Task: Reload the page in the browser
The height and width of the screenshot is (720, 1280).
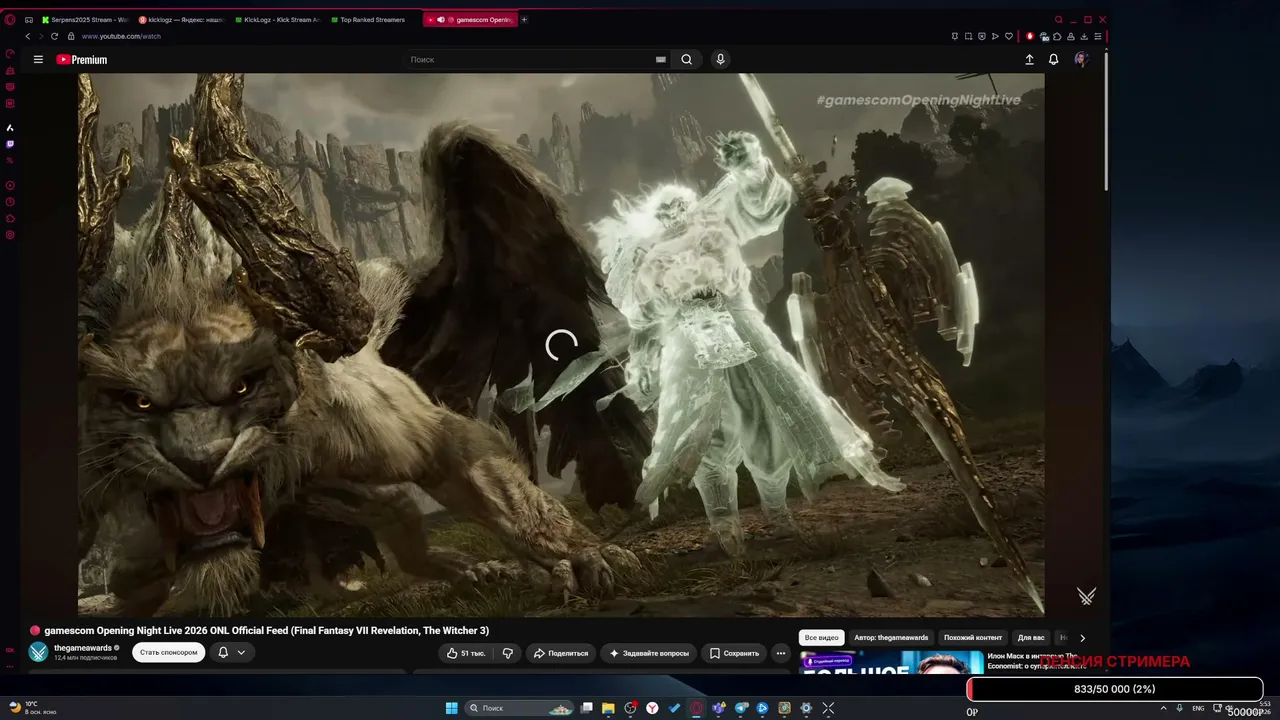Action: point(54,36)
